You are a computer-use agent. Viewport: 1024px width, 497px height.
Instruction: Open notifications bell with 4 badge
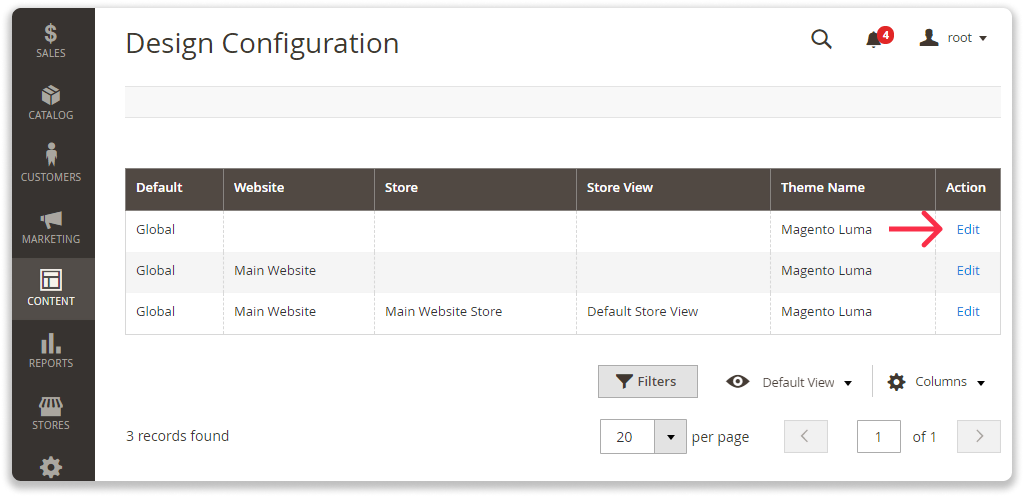click(875, 39)
